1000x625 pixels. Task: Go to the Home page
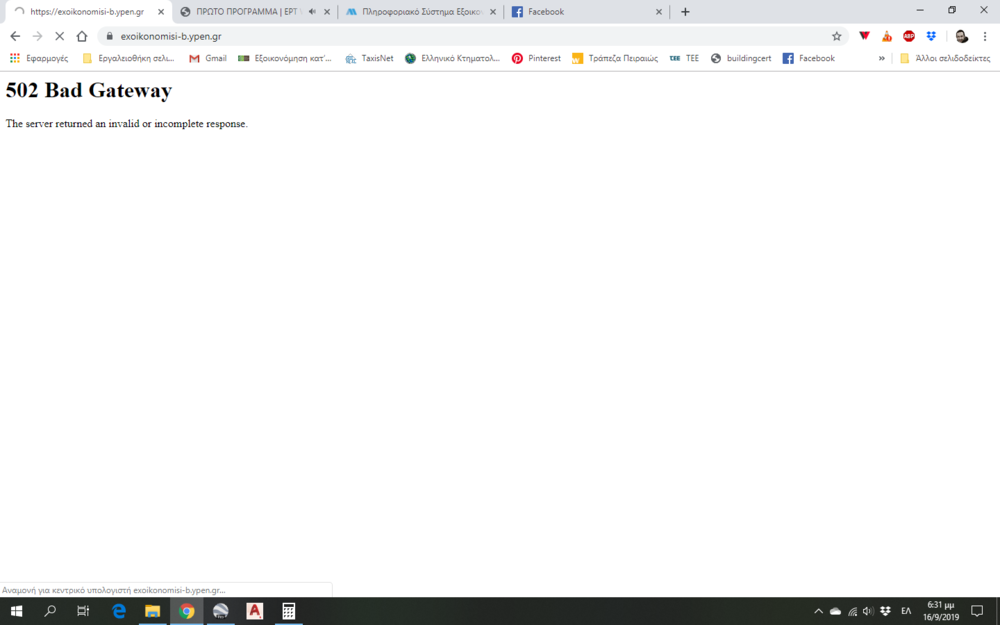[x=82, y=36]
